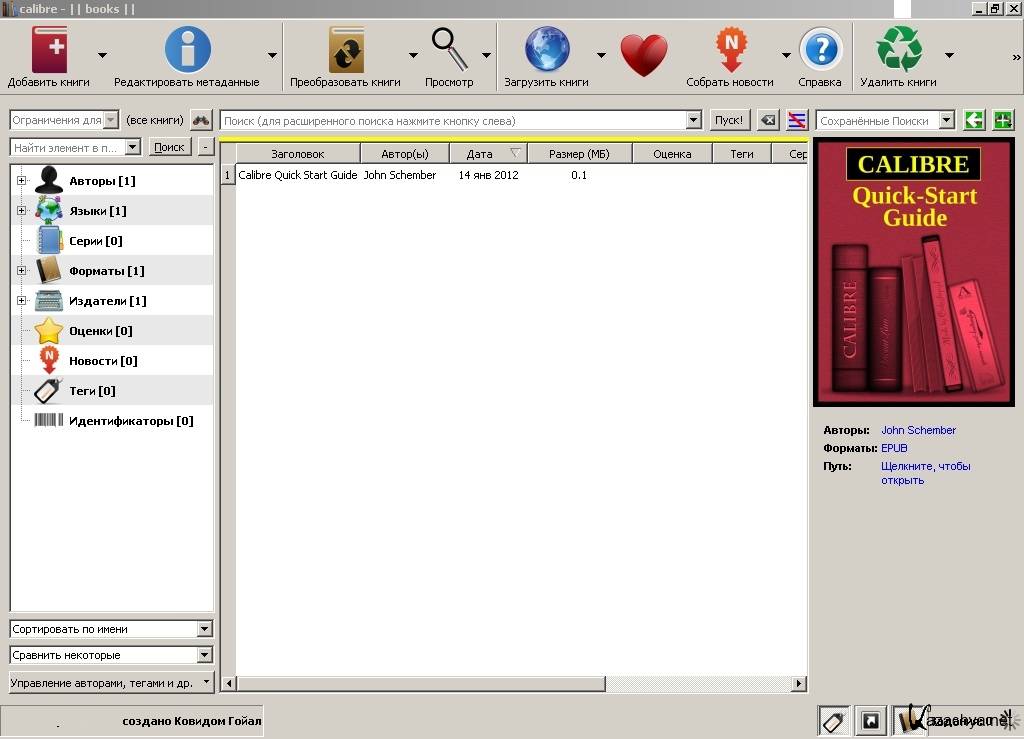1024x739 pixels.
Task: Toggle the cover grid button in status bar
Action: point(871,720)
